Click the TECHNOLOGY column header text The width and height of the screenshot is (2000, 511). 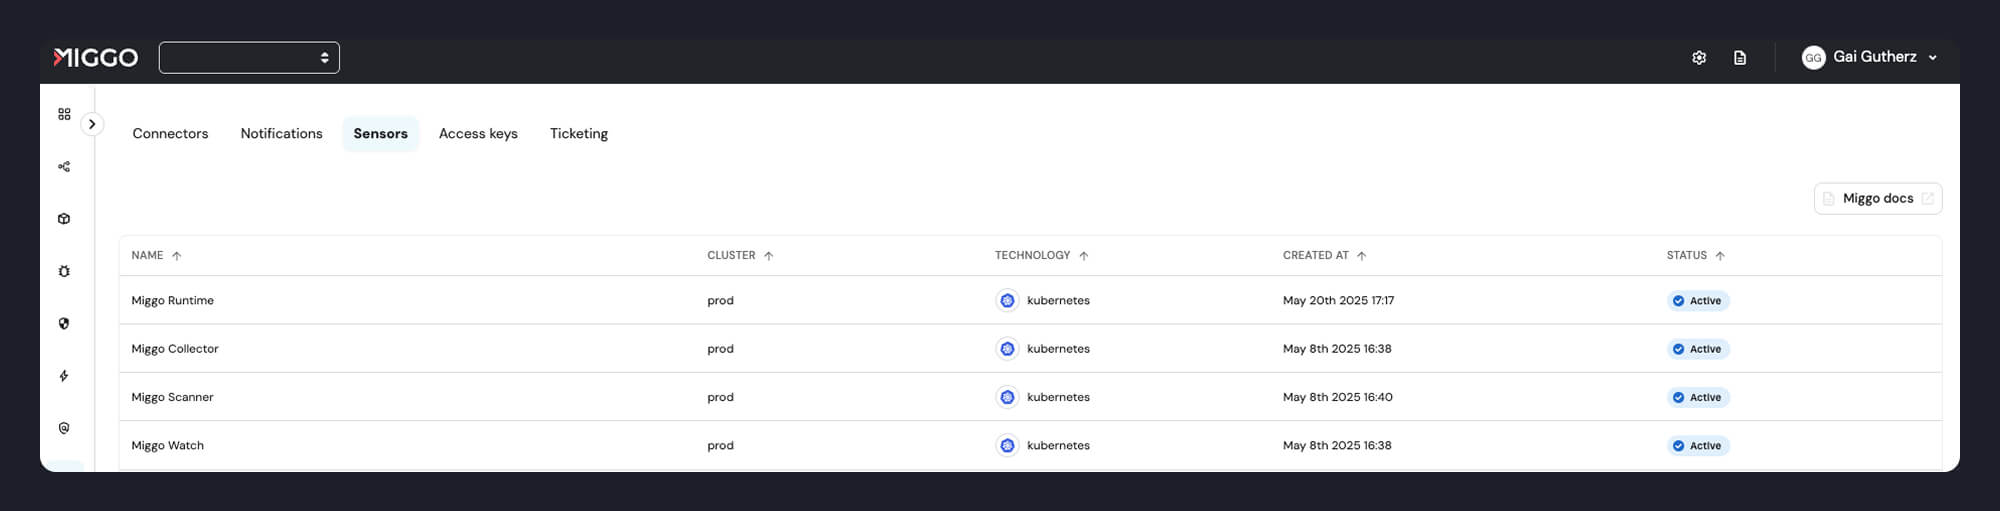click(1032, 256)
